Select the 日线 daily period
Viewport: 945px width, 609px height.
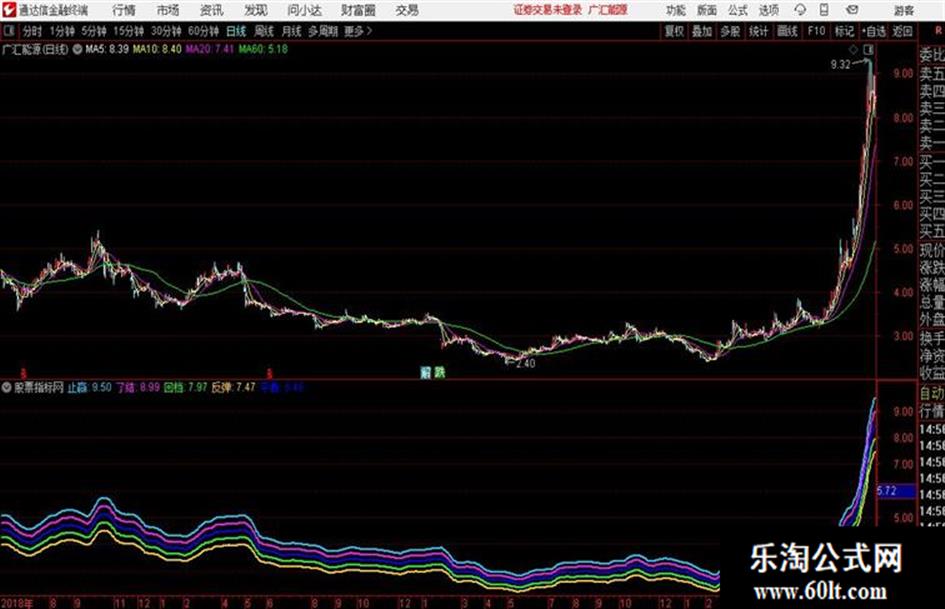(x=236, y=31)
